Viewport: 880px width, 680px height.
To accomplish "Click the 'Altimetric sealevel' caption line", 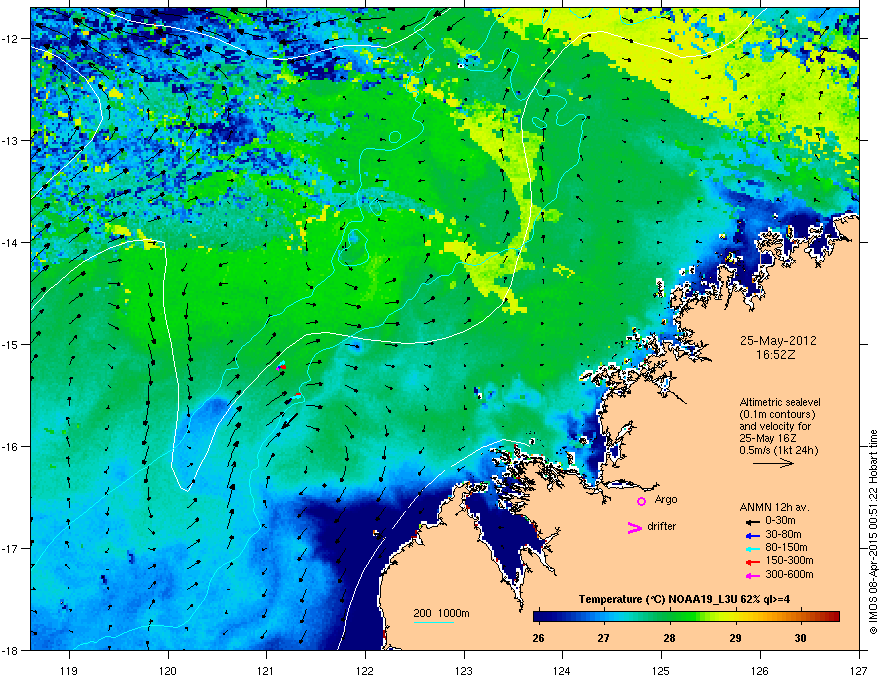I will [780, 402].
